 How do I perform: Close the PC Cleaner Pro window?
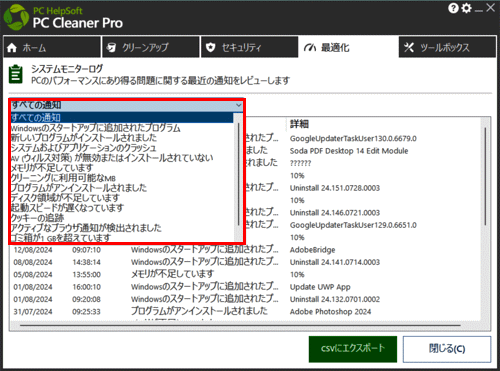click(490, 8)
